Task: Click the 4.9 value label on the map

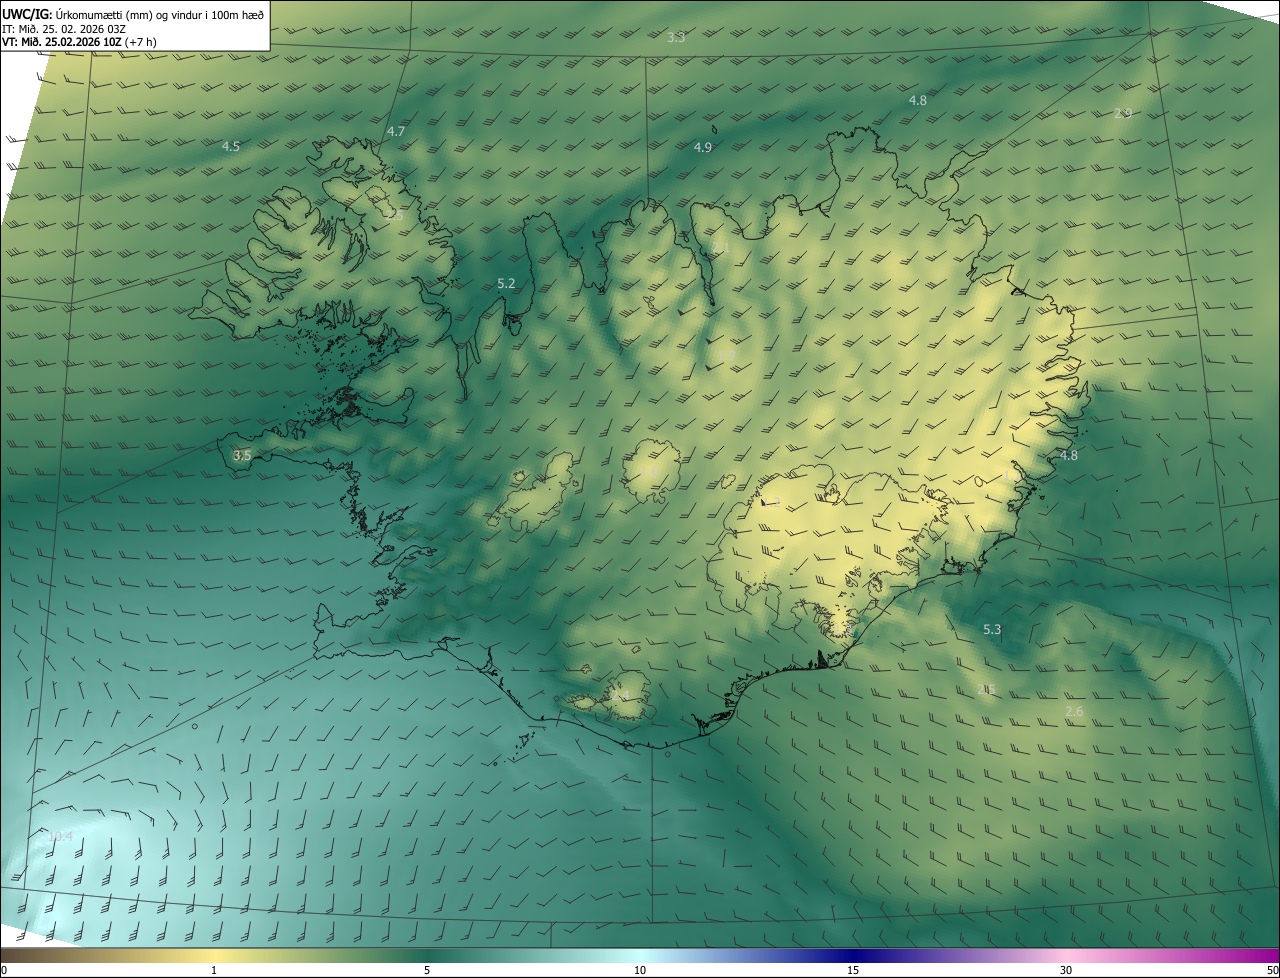Action: pyautogui.click(x=703, y=148)
